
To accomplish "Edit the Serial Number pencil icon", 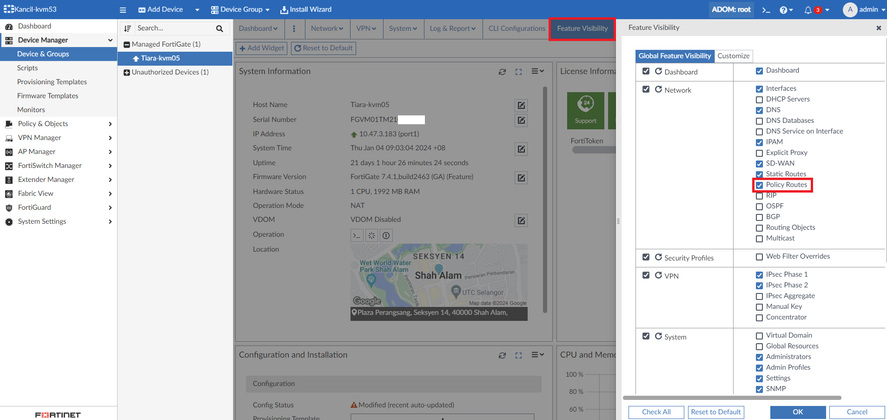I will coord(521,119).
